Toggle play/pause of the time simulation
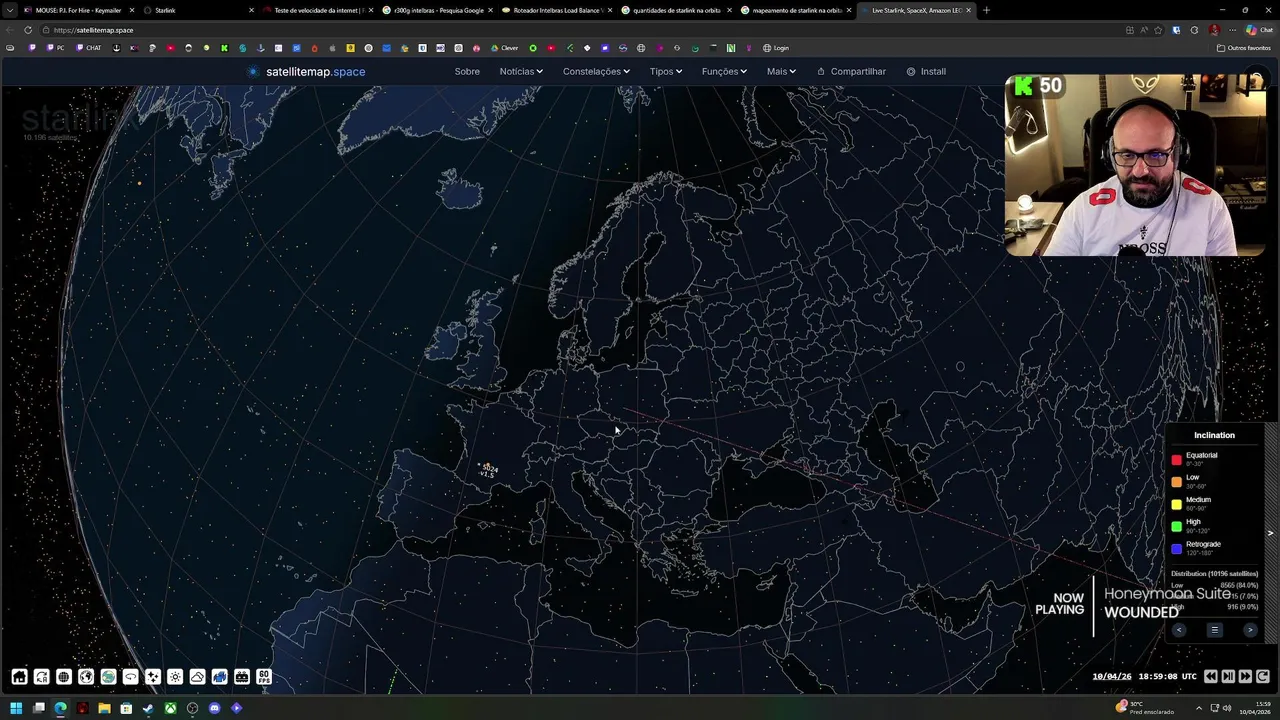 pos(1228,676)
